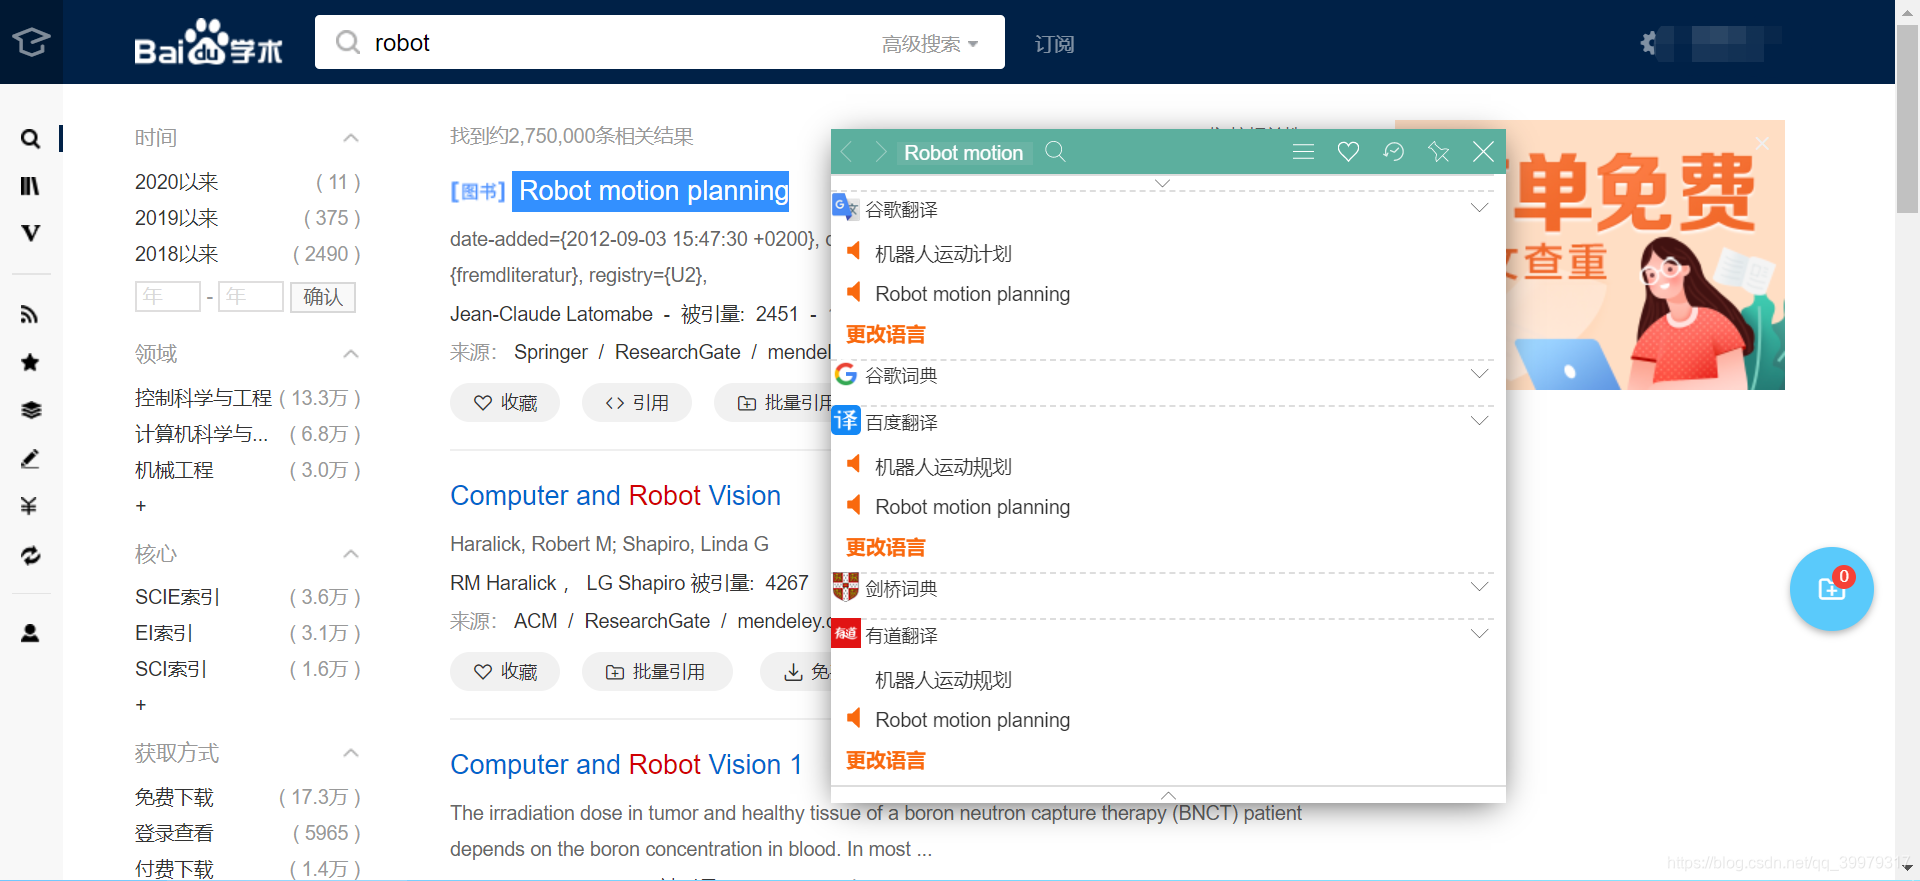Image resolution: width=1920 pixels, height=881 pixels.
Task: Open history icon in translation popup
Action: (x=1393, y=152)
